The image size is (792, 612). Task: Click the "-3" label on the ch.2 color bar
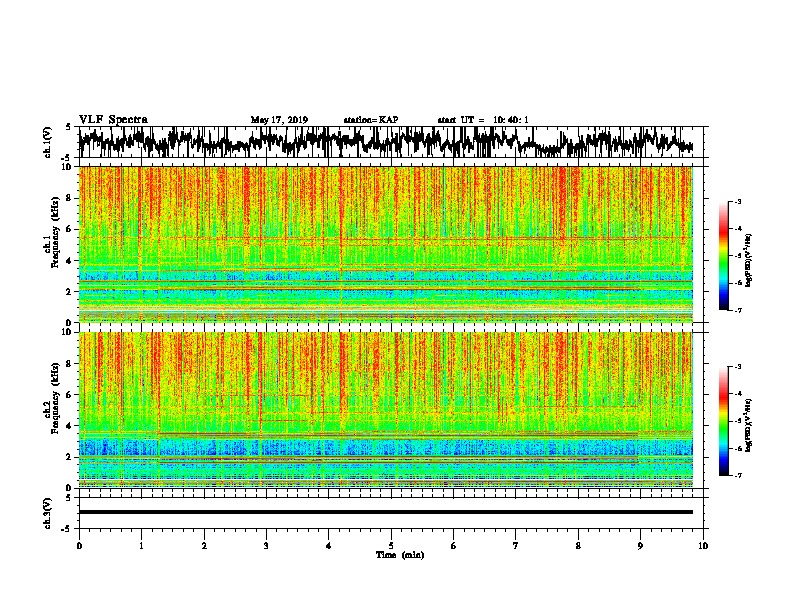pos(738,367)
